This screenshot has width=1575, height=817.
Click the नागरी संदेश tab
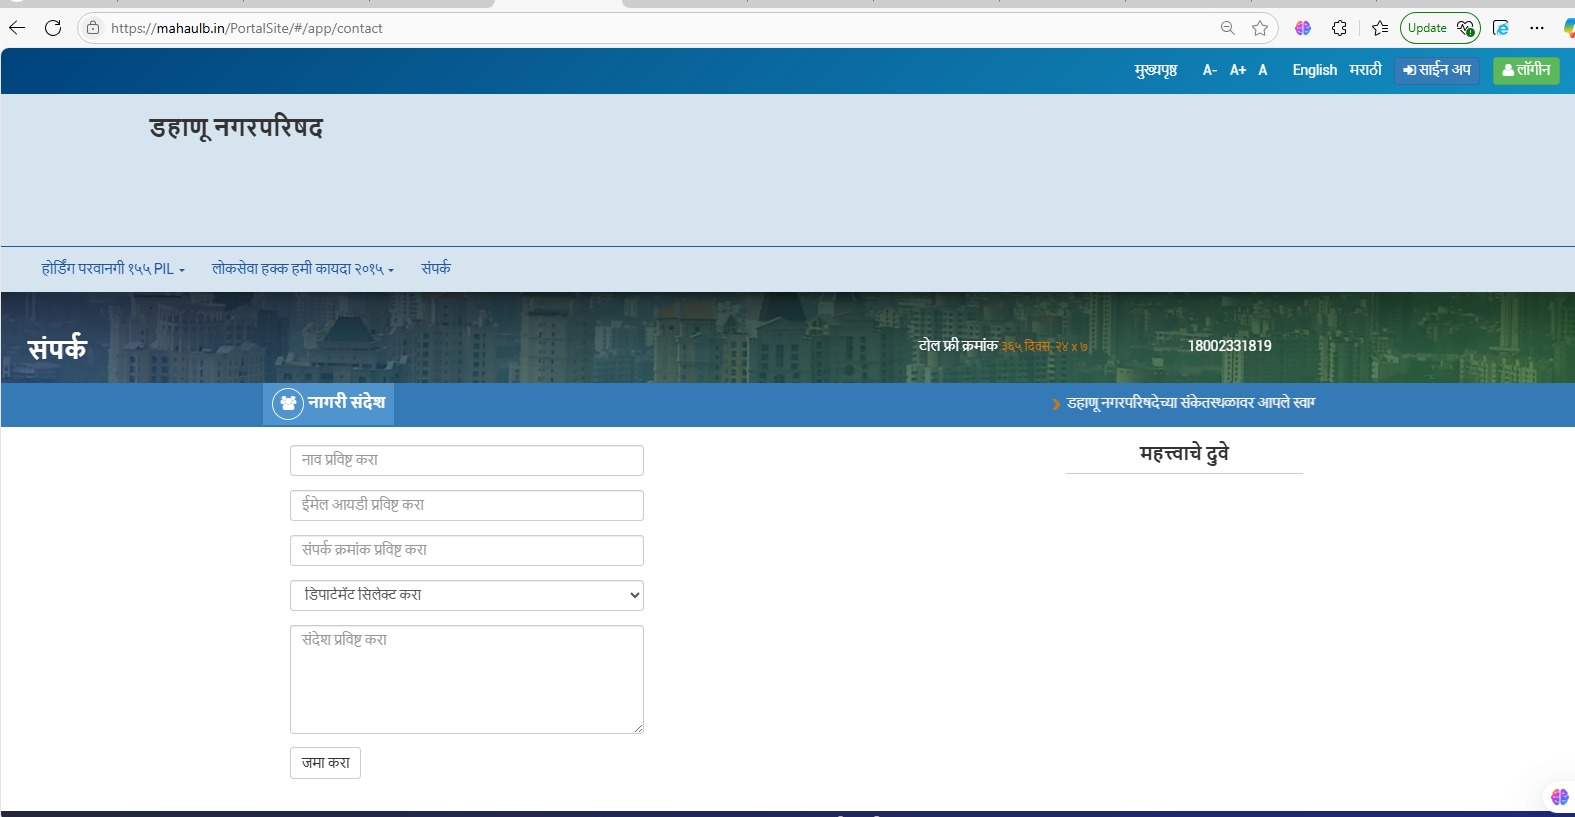point(328,403)
